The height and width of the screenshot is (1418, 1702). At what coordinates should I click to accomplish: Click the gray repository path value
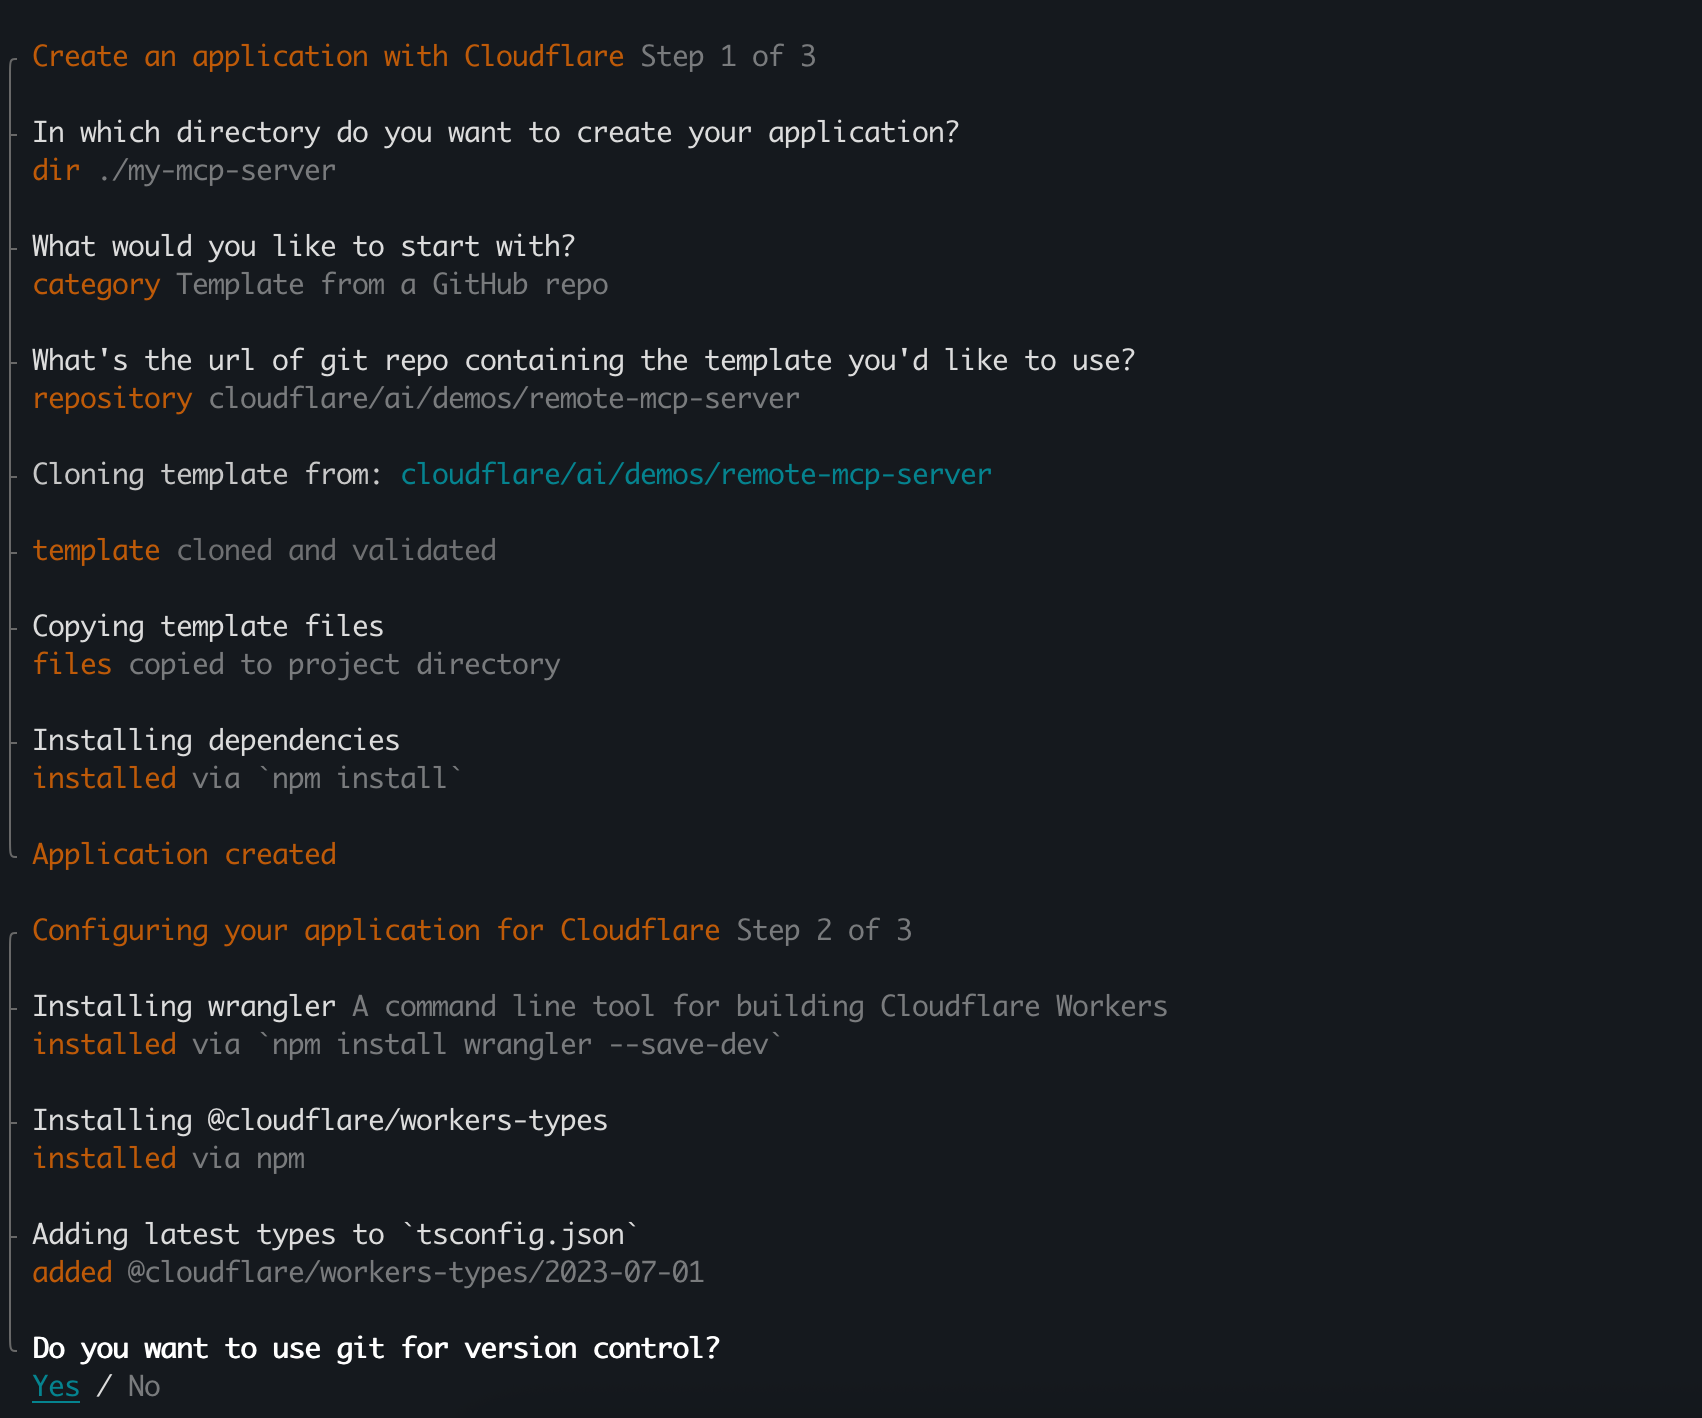coord(504,398)
